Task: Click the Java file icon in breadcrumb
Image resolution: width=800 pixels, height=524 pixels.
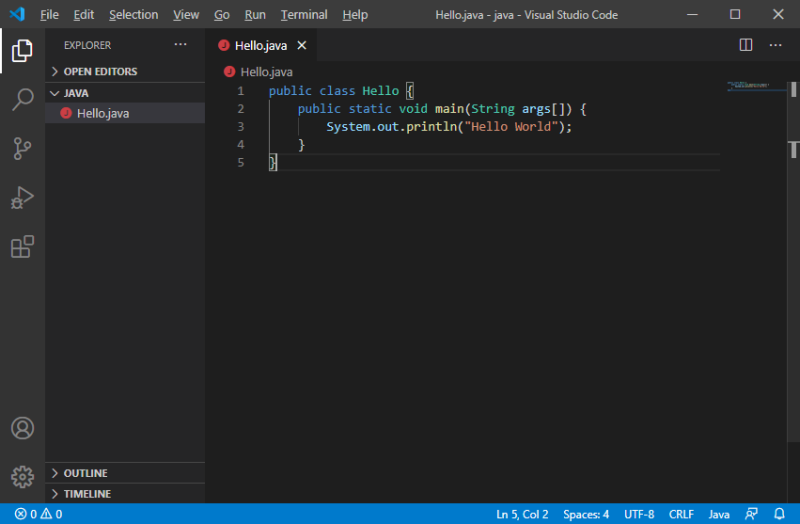Action: [229, 71]
